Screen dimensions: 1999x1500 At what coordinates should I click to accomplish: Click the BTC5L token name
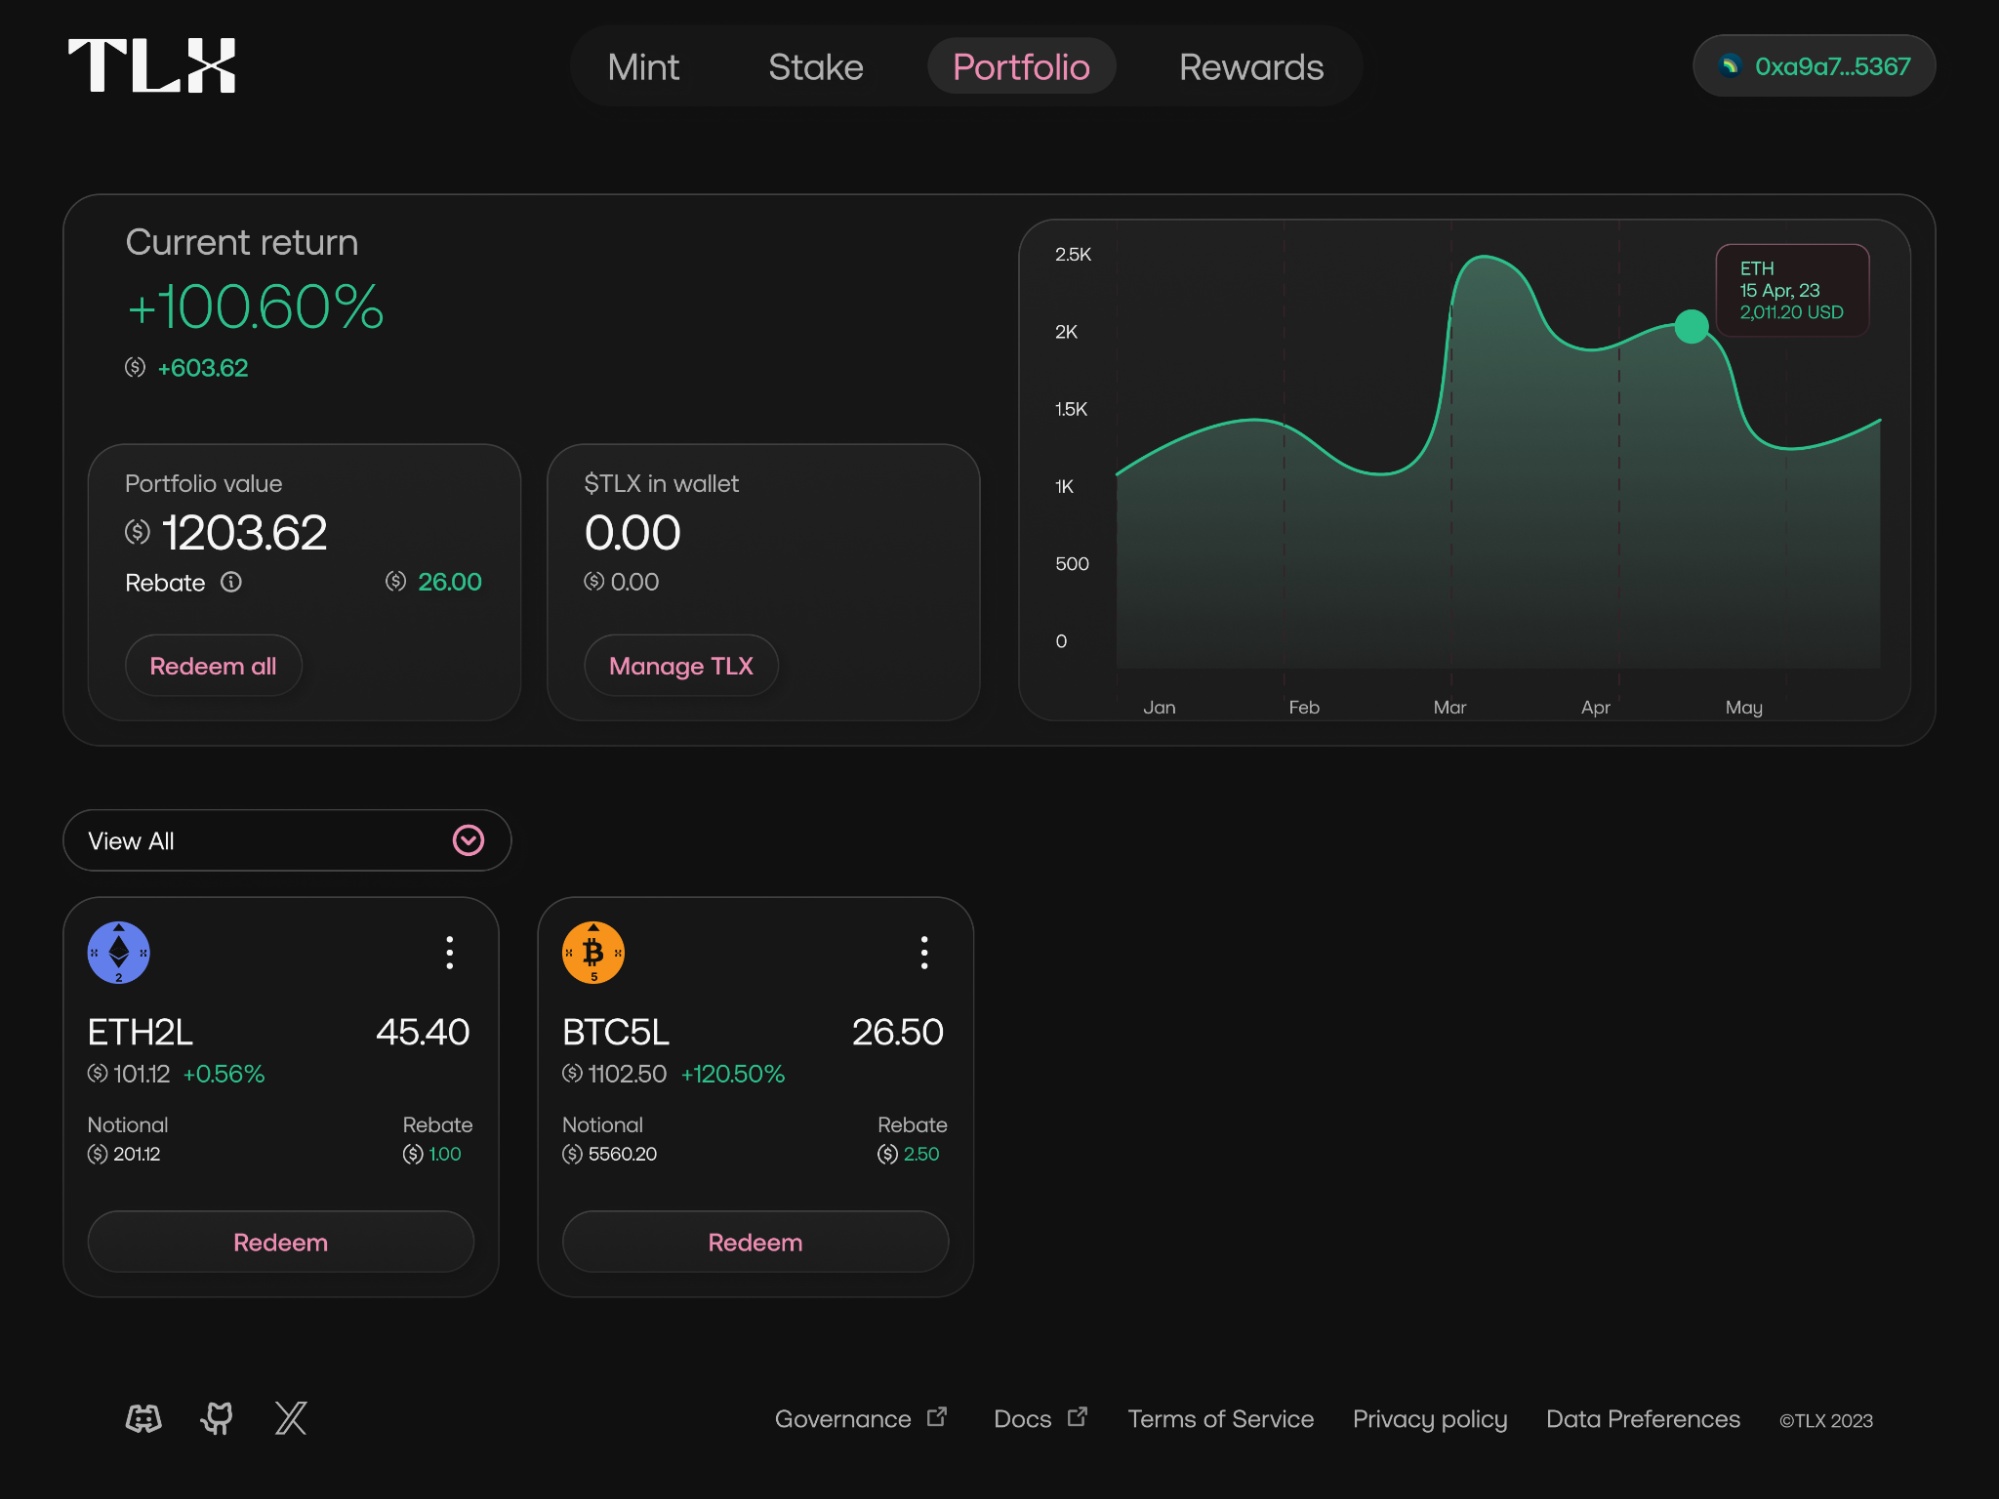pos(616,1032)
